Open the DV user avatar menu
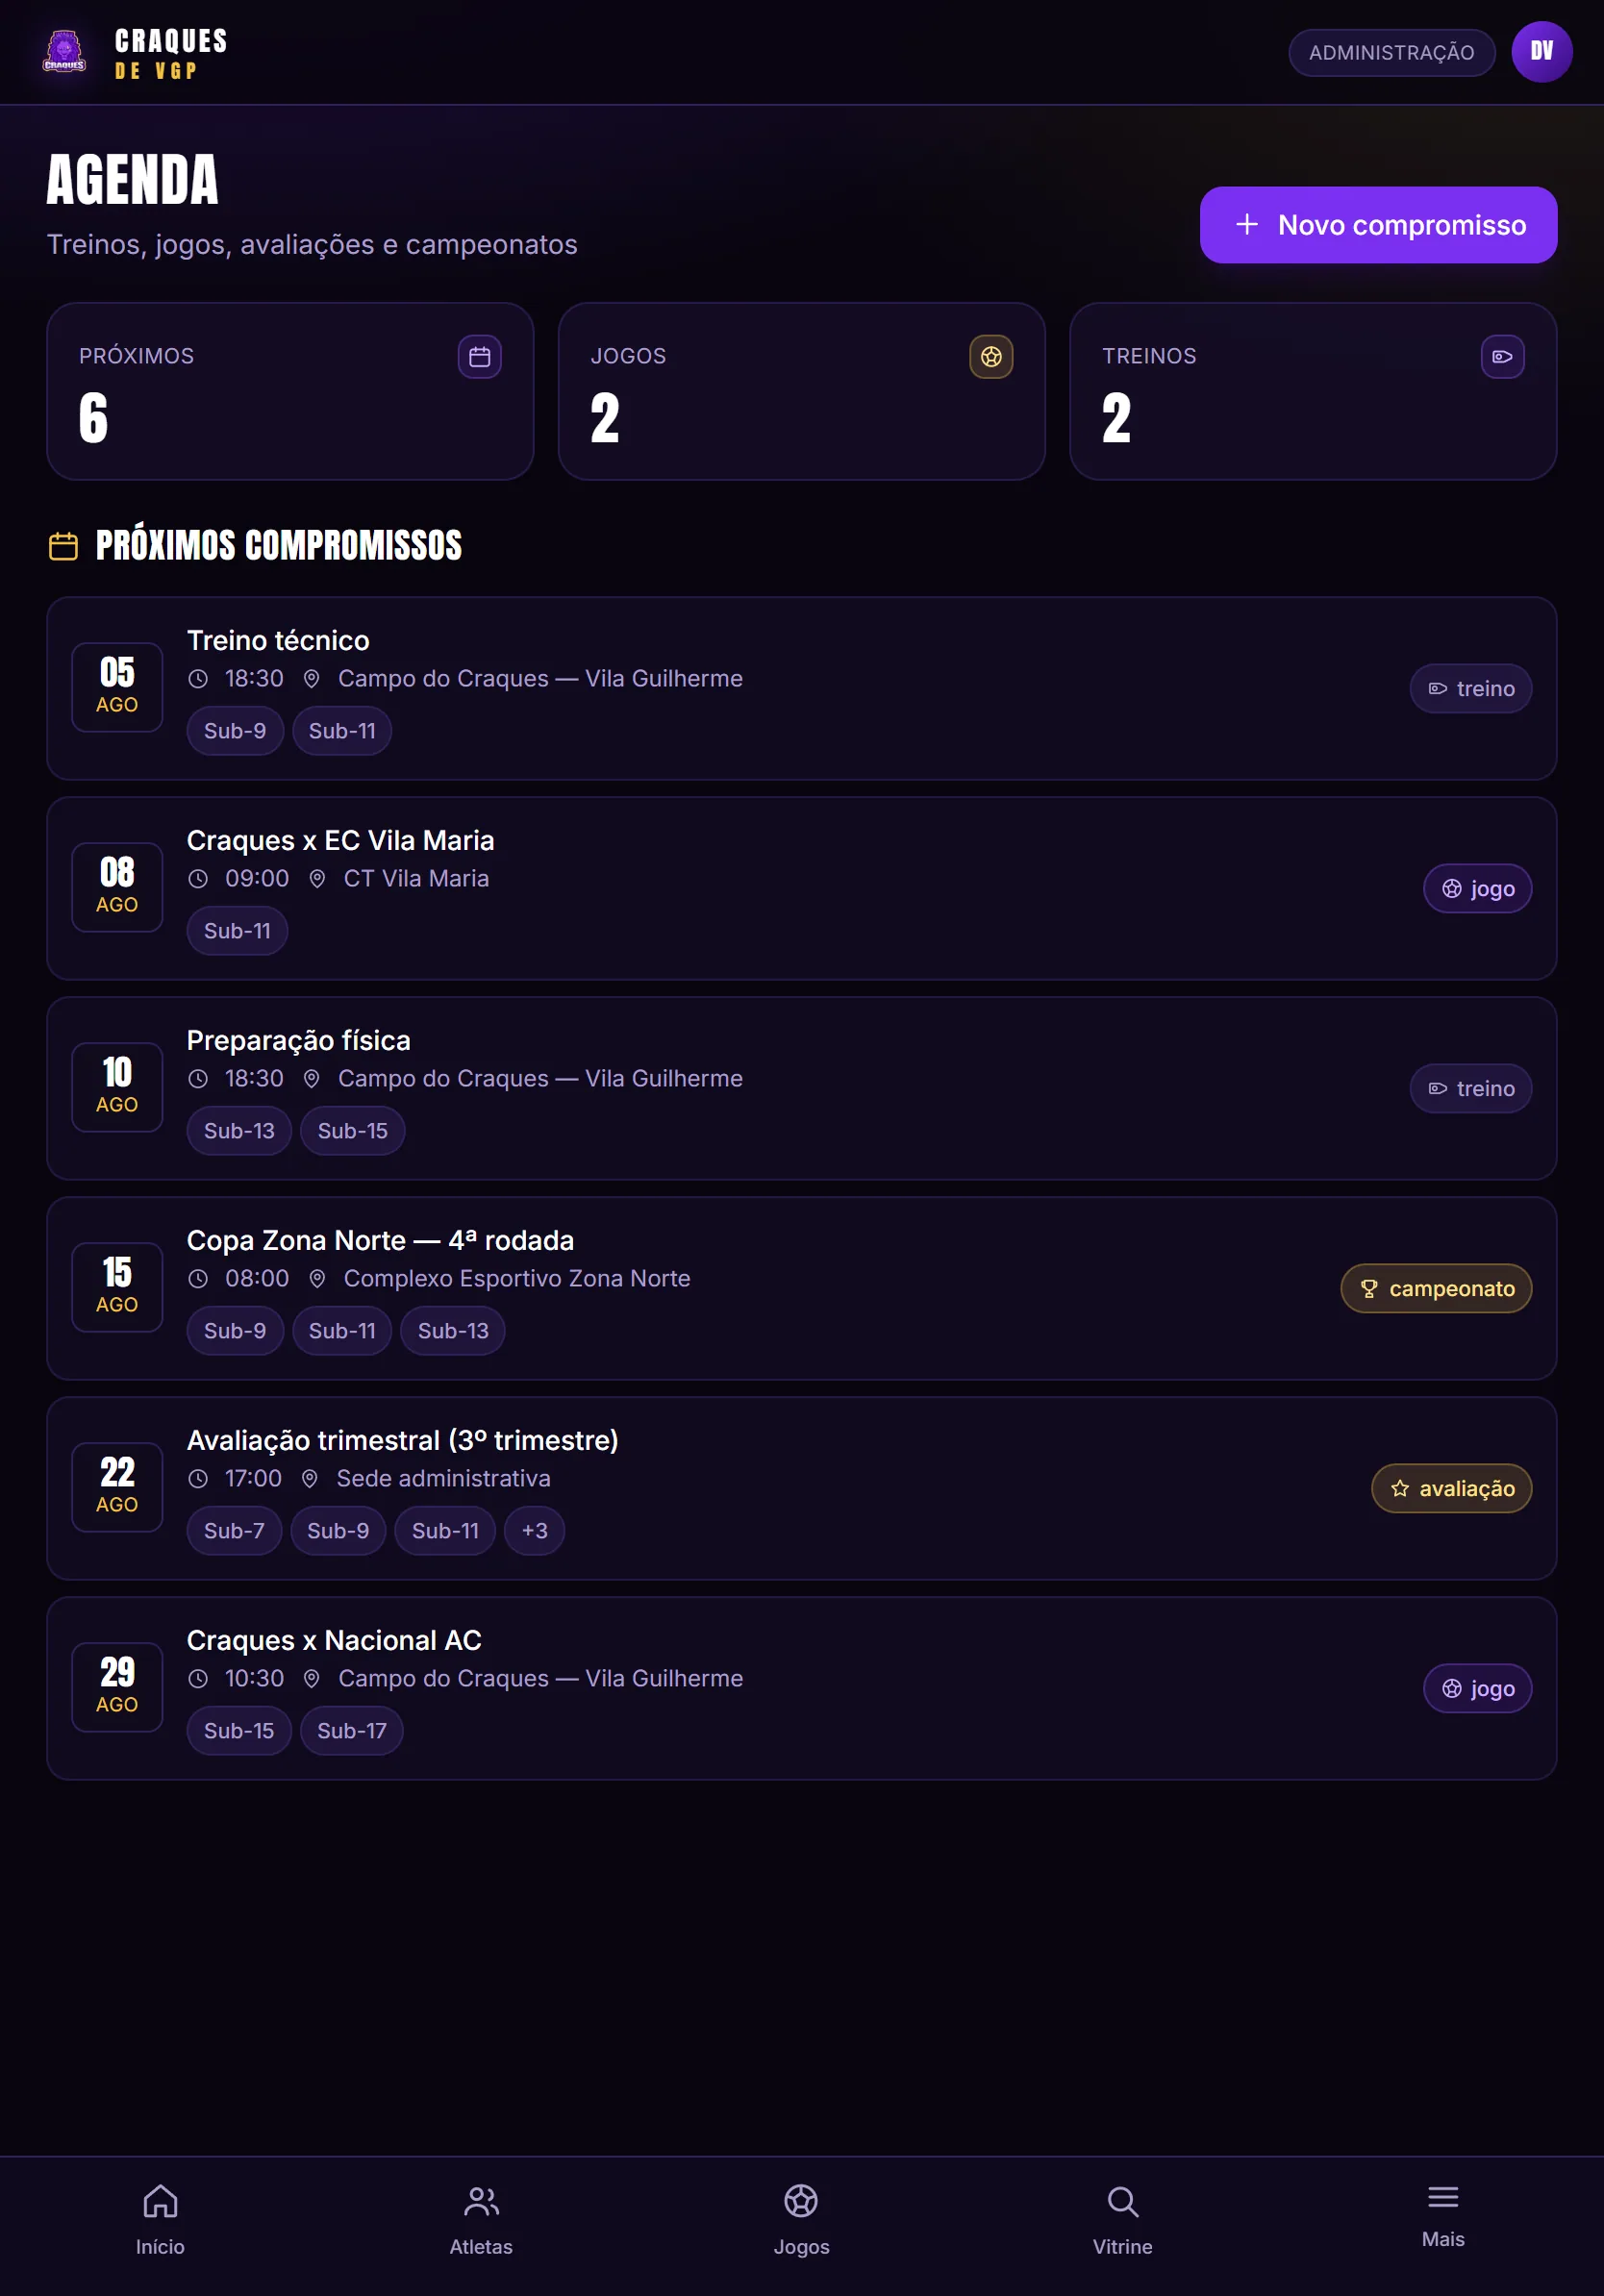Image resolution: width=1604 pixels, height=2296 pixels. coord(1541,52)
